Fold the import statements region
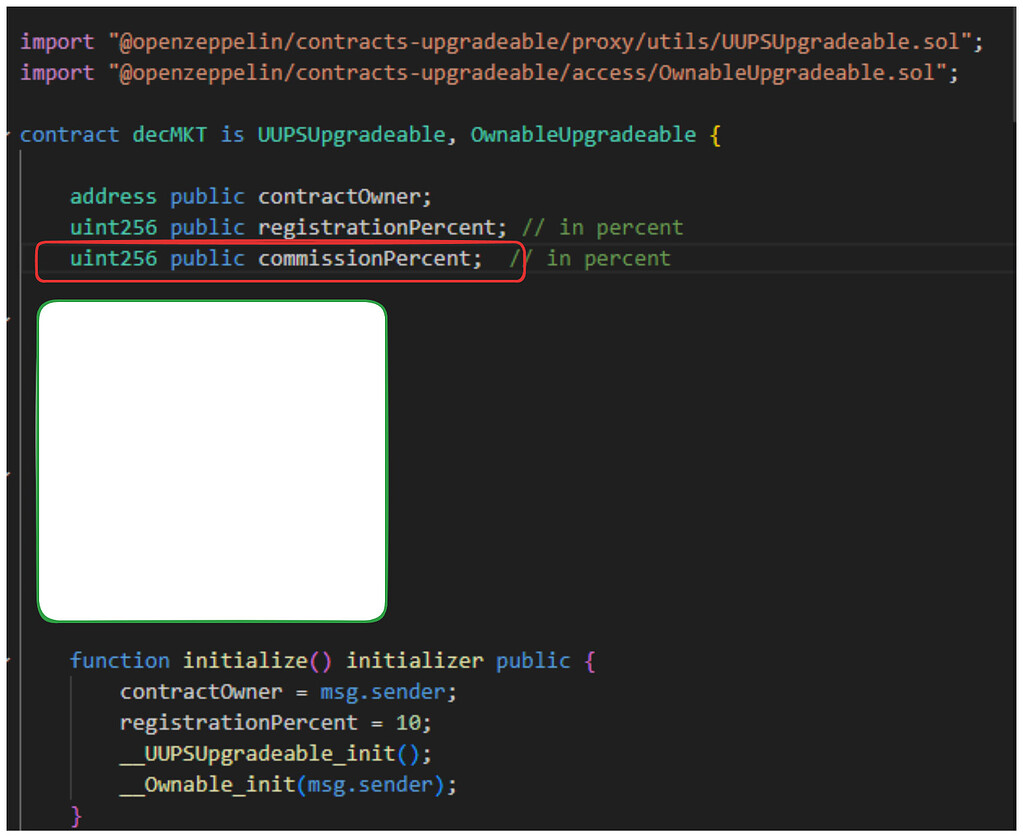 pyautogui.click(x=8, y=42)
